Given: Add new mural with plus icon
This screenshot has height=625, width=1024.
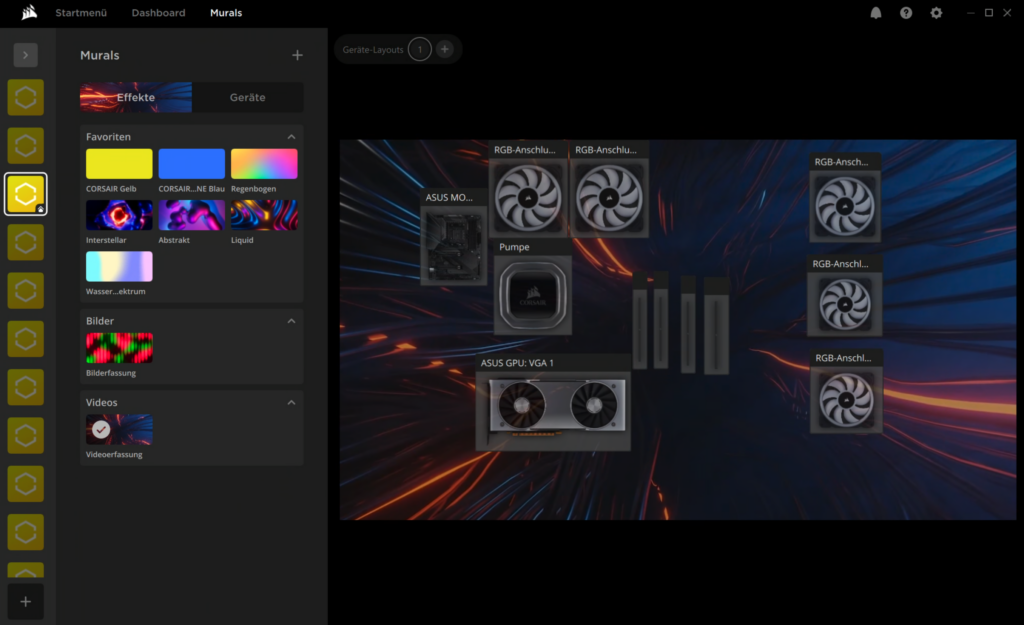Looking at the screenshot, I should pos(297,55).
